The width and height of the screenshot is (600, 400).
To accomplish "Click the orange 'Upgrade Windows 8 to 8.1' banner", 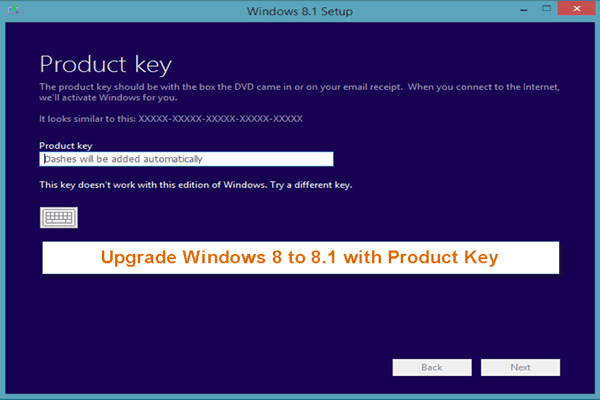I will (x=300, y=257).
